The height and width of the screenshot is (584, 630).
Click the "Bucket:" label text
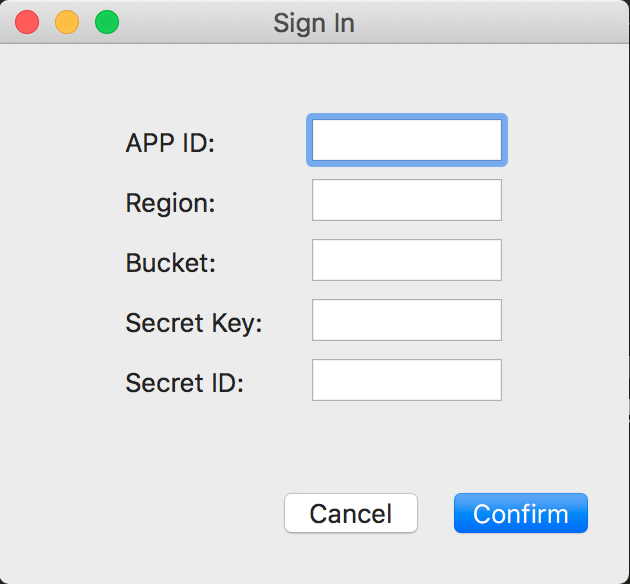[x=170, y=263]
